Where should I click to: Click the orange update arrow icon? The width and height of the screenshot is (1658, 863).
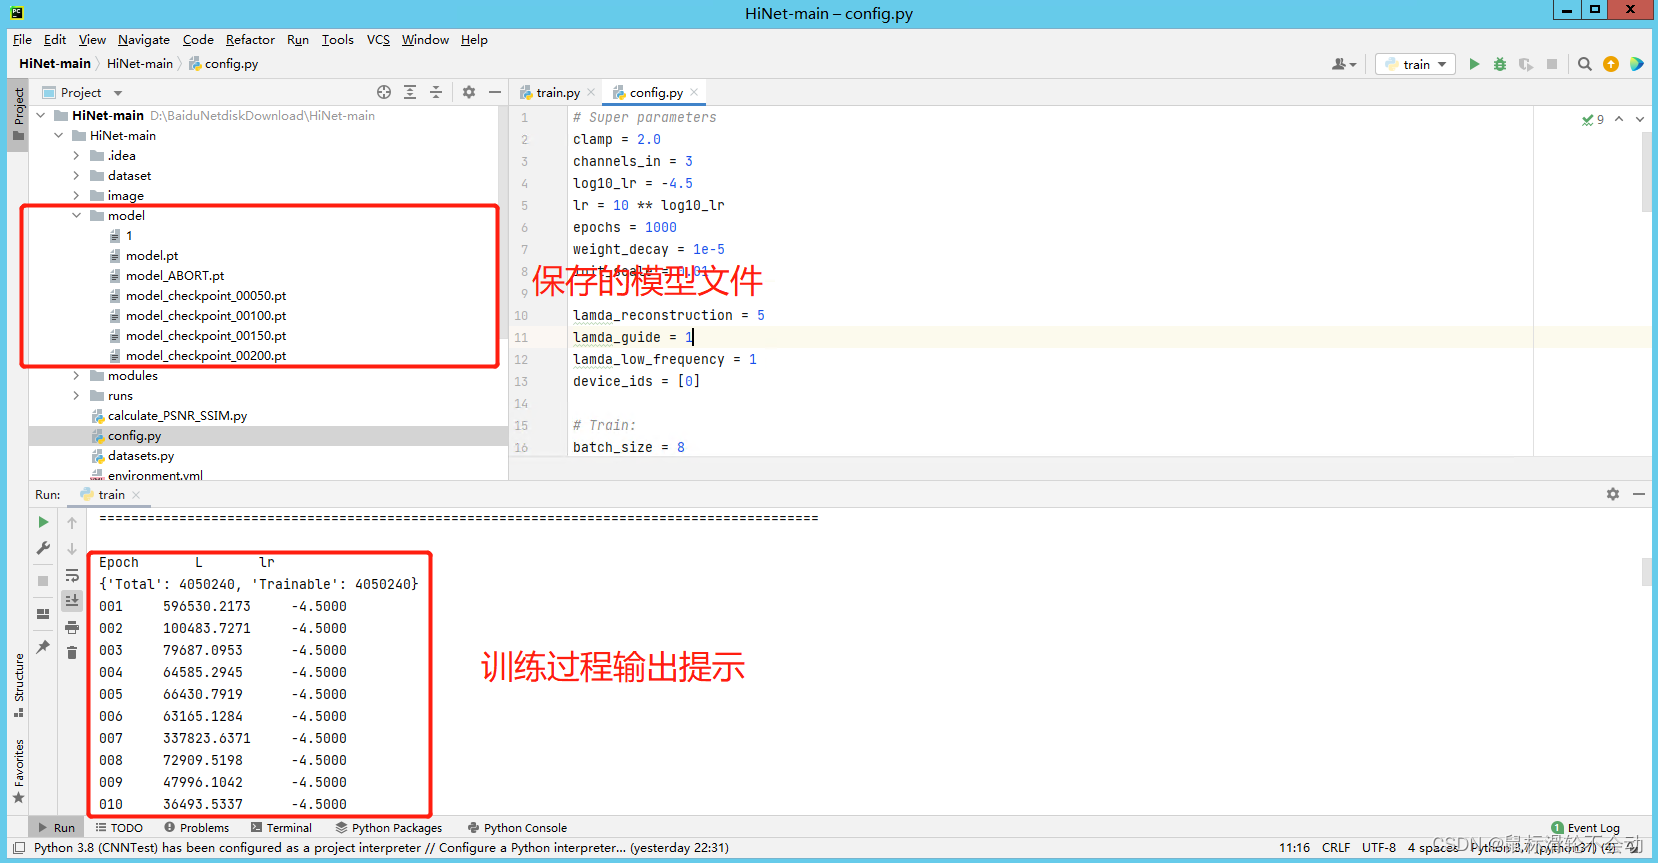point(1611,64)
